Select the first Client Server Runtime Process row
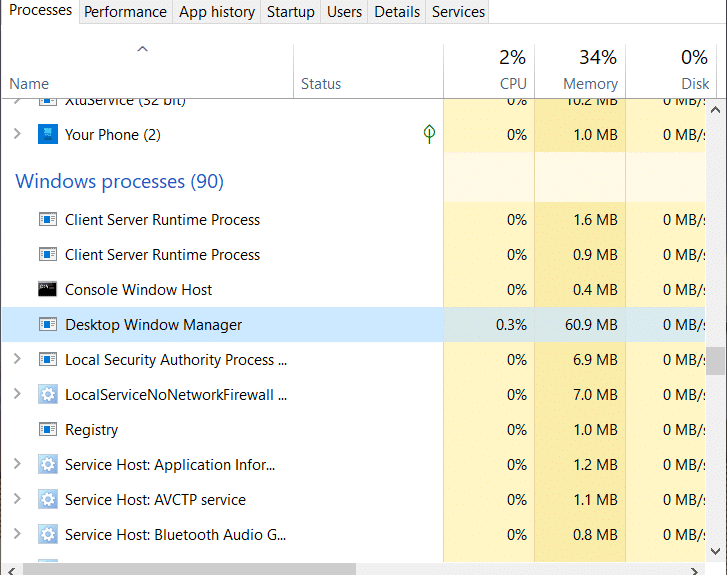The image size is (727, 575). (x=162, y=220)
